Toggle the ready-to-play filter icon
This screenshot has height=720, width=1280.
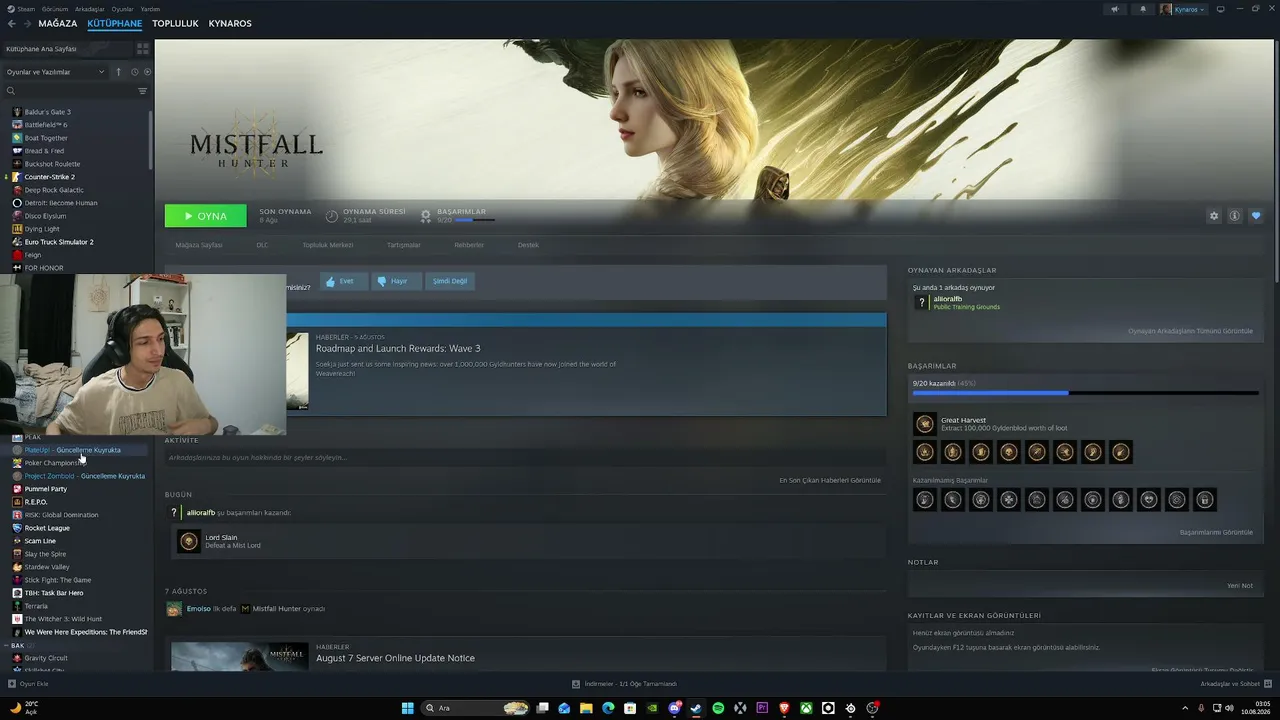(x=147, y=72)
